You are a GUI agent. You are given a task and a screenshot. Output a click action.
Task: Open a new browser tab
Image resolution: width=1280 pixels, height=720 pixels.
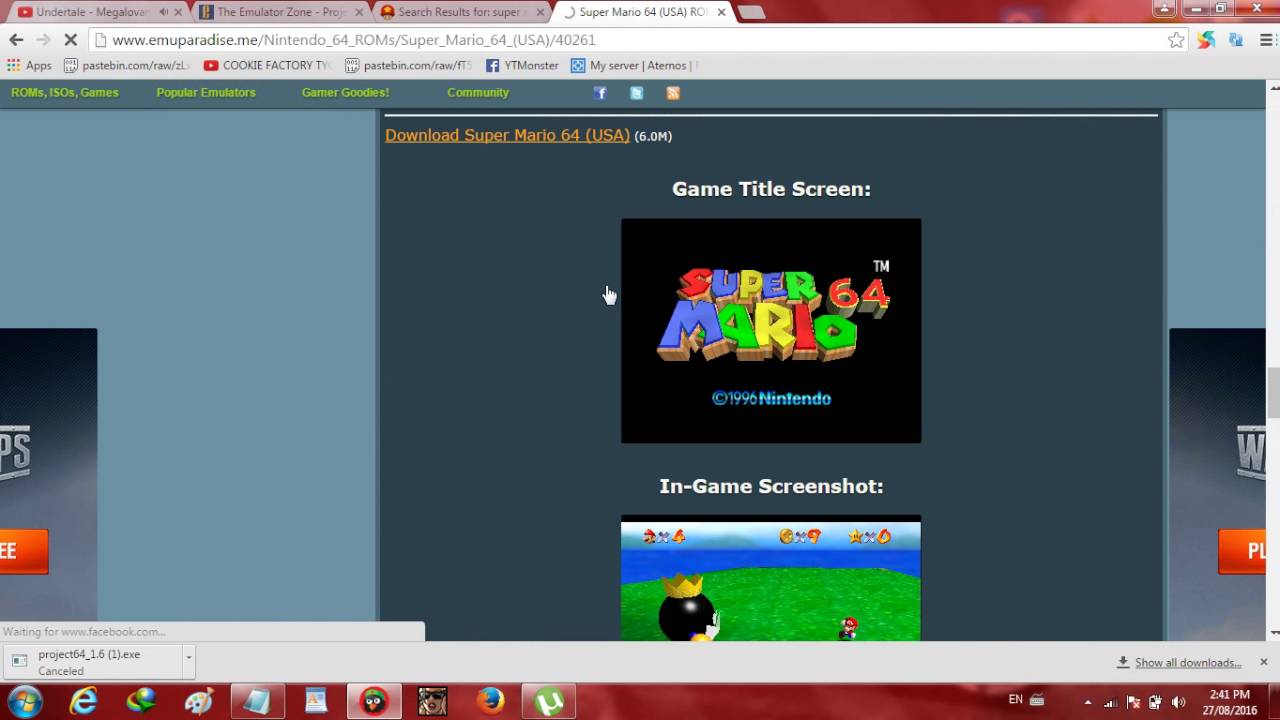point(751,12)
